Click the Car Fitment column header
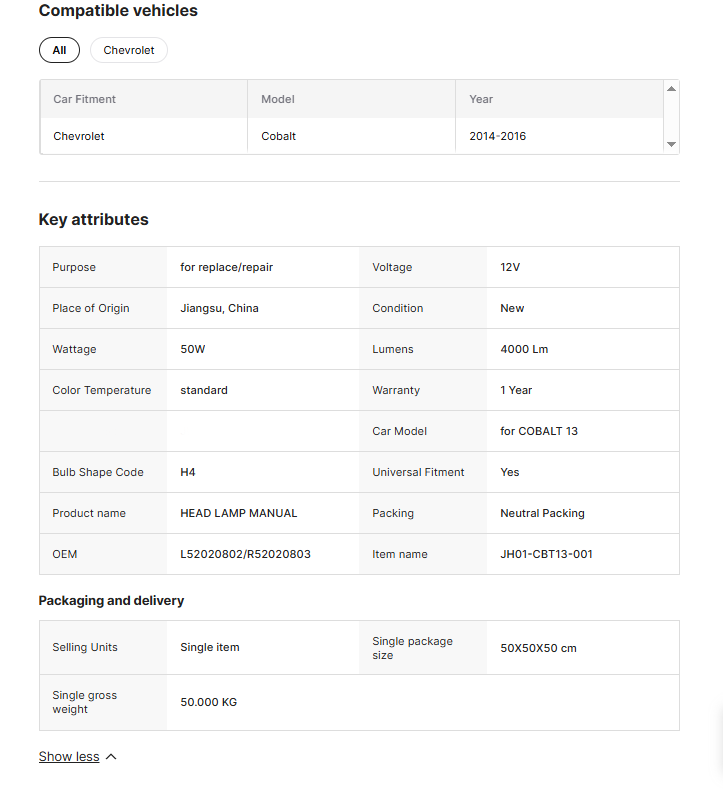 [x=85, y=99]
